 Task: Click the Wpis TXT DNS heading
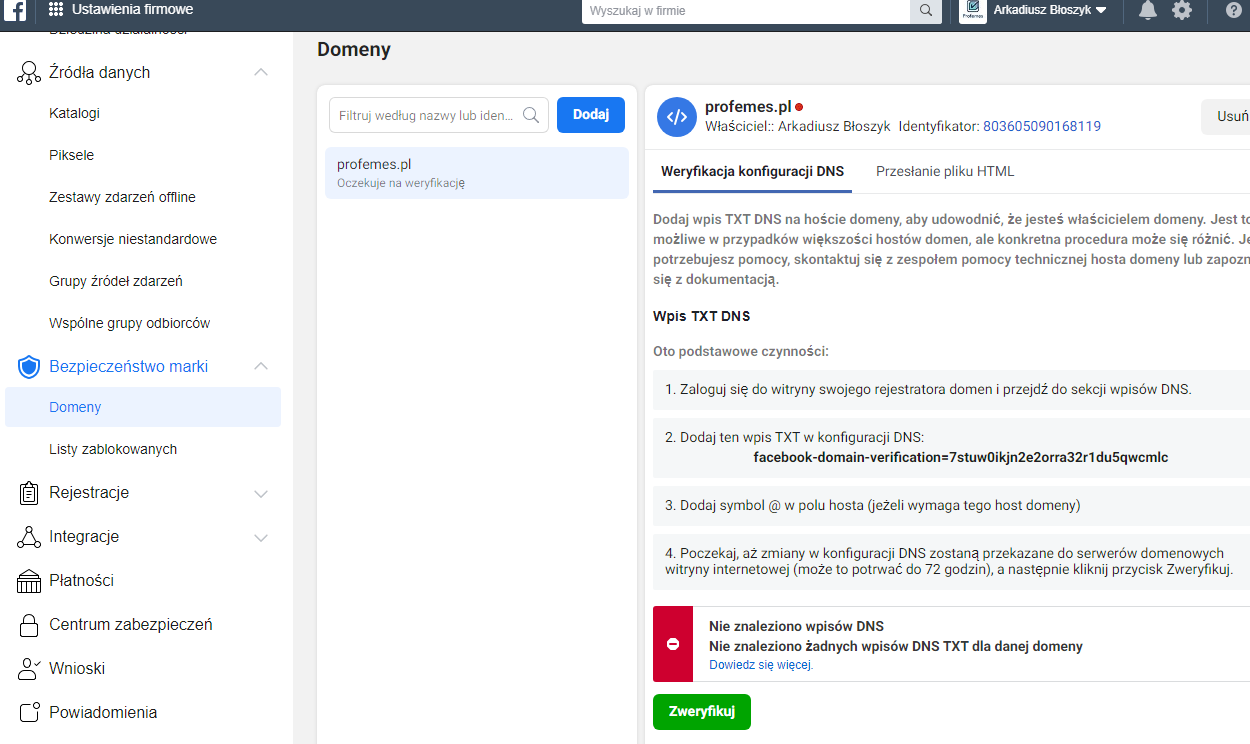click(x=701, y=316)
